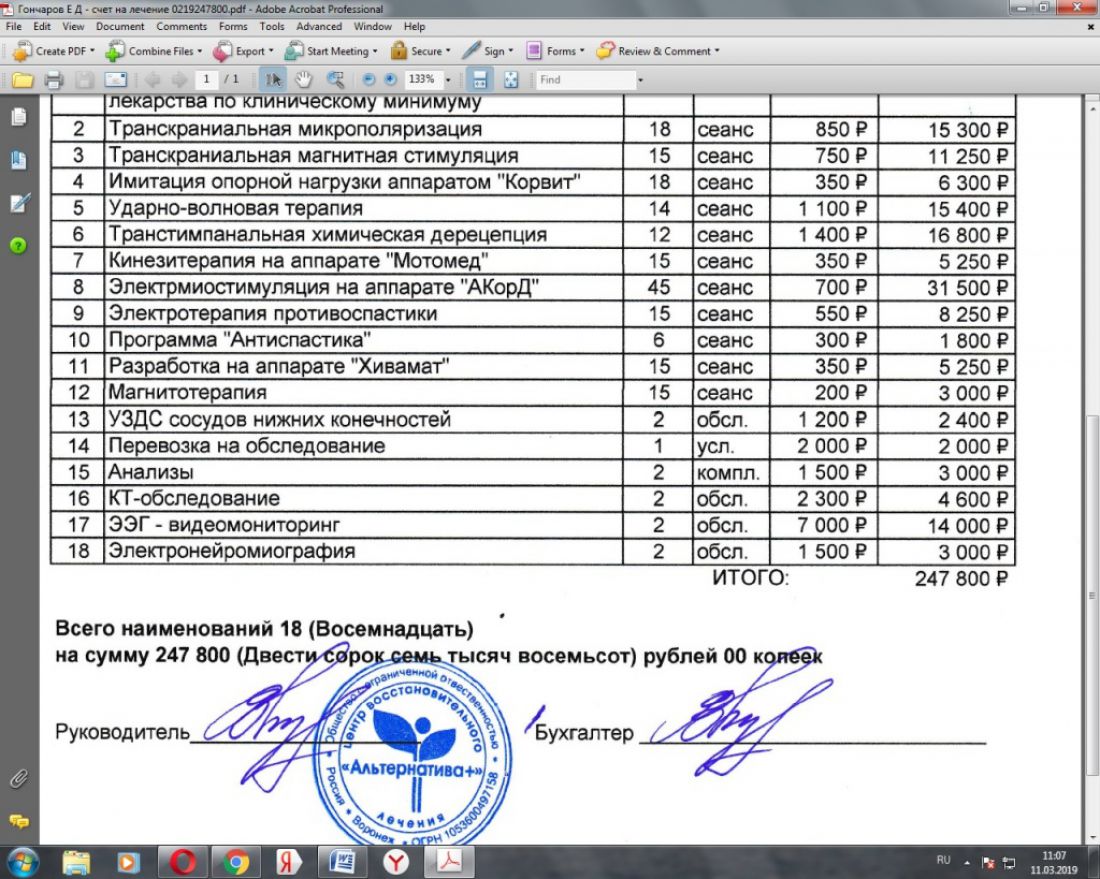Open the How To help panel
The height and width of the screenshot is (879, 1100).
pyautogui.click(x=18, y=246)
